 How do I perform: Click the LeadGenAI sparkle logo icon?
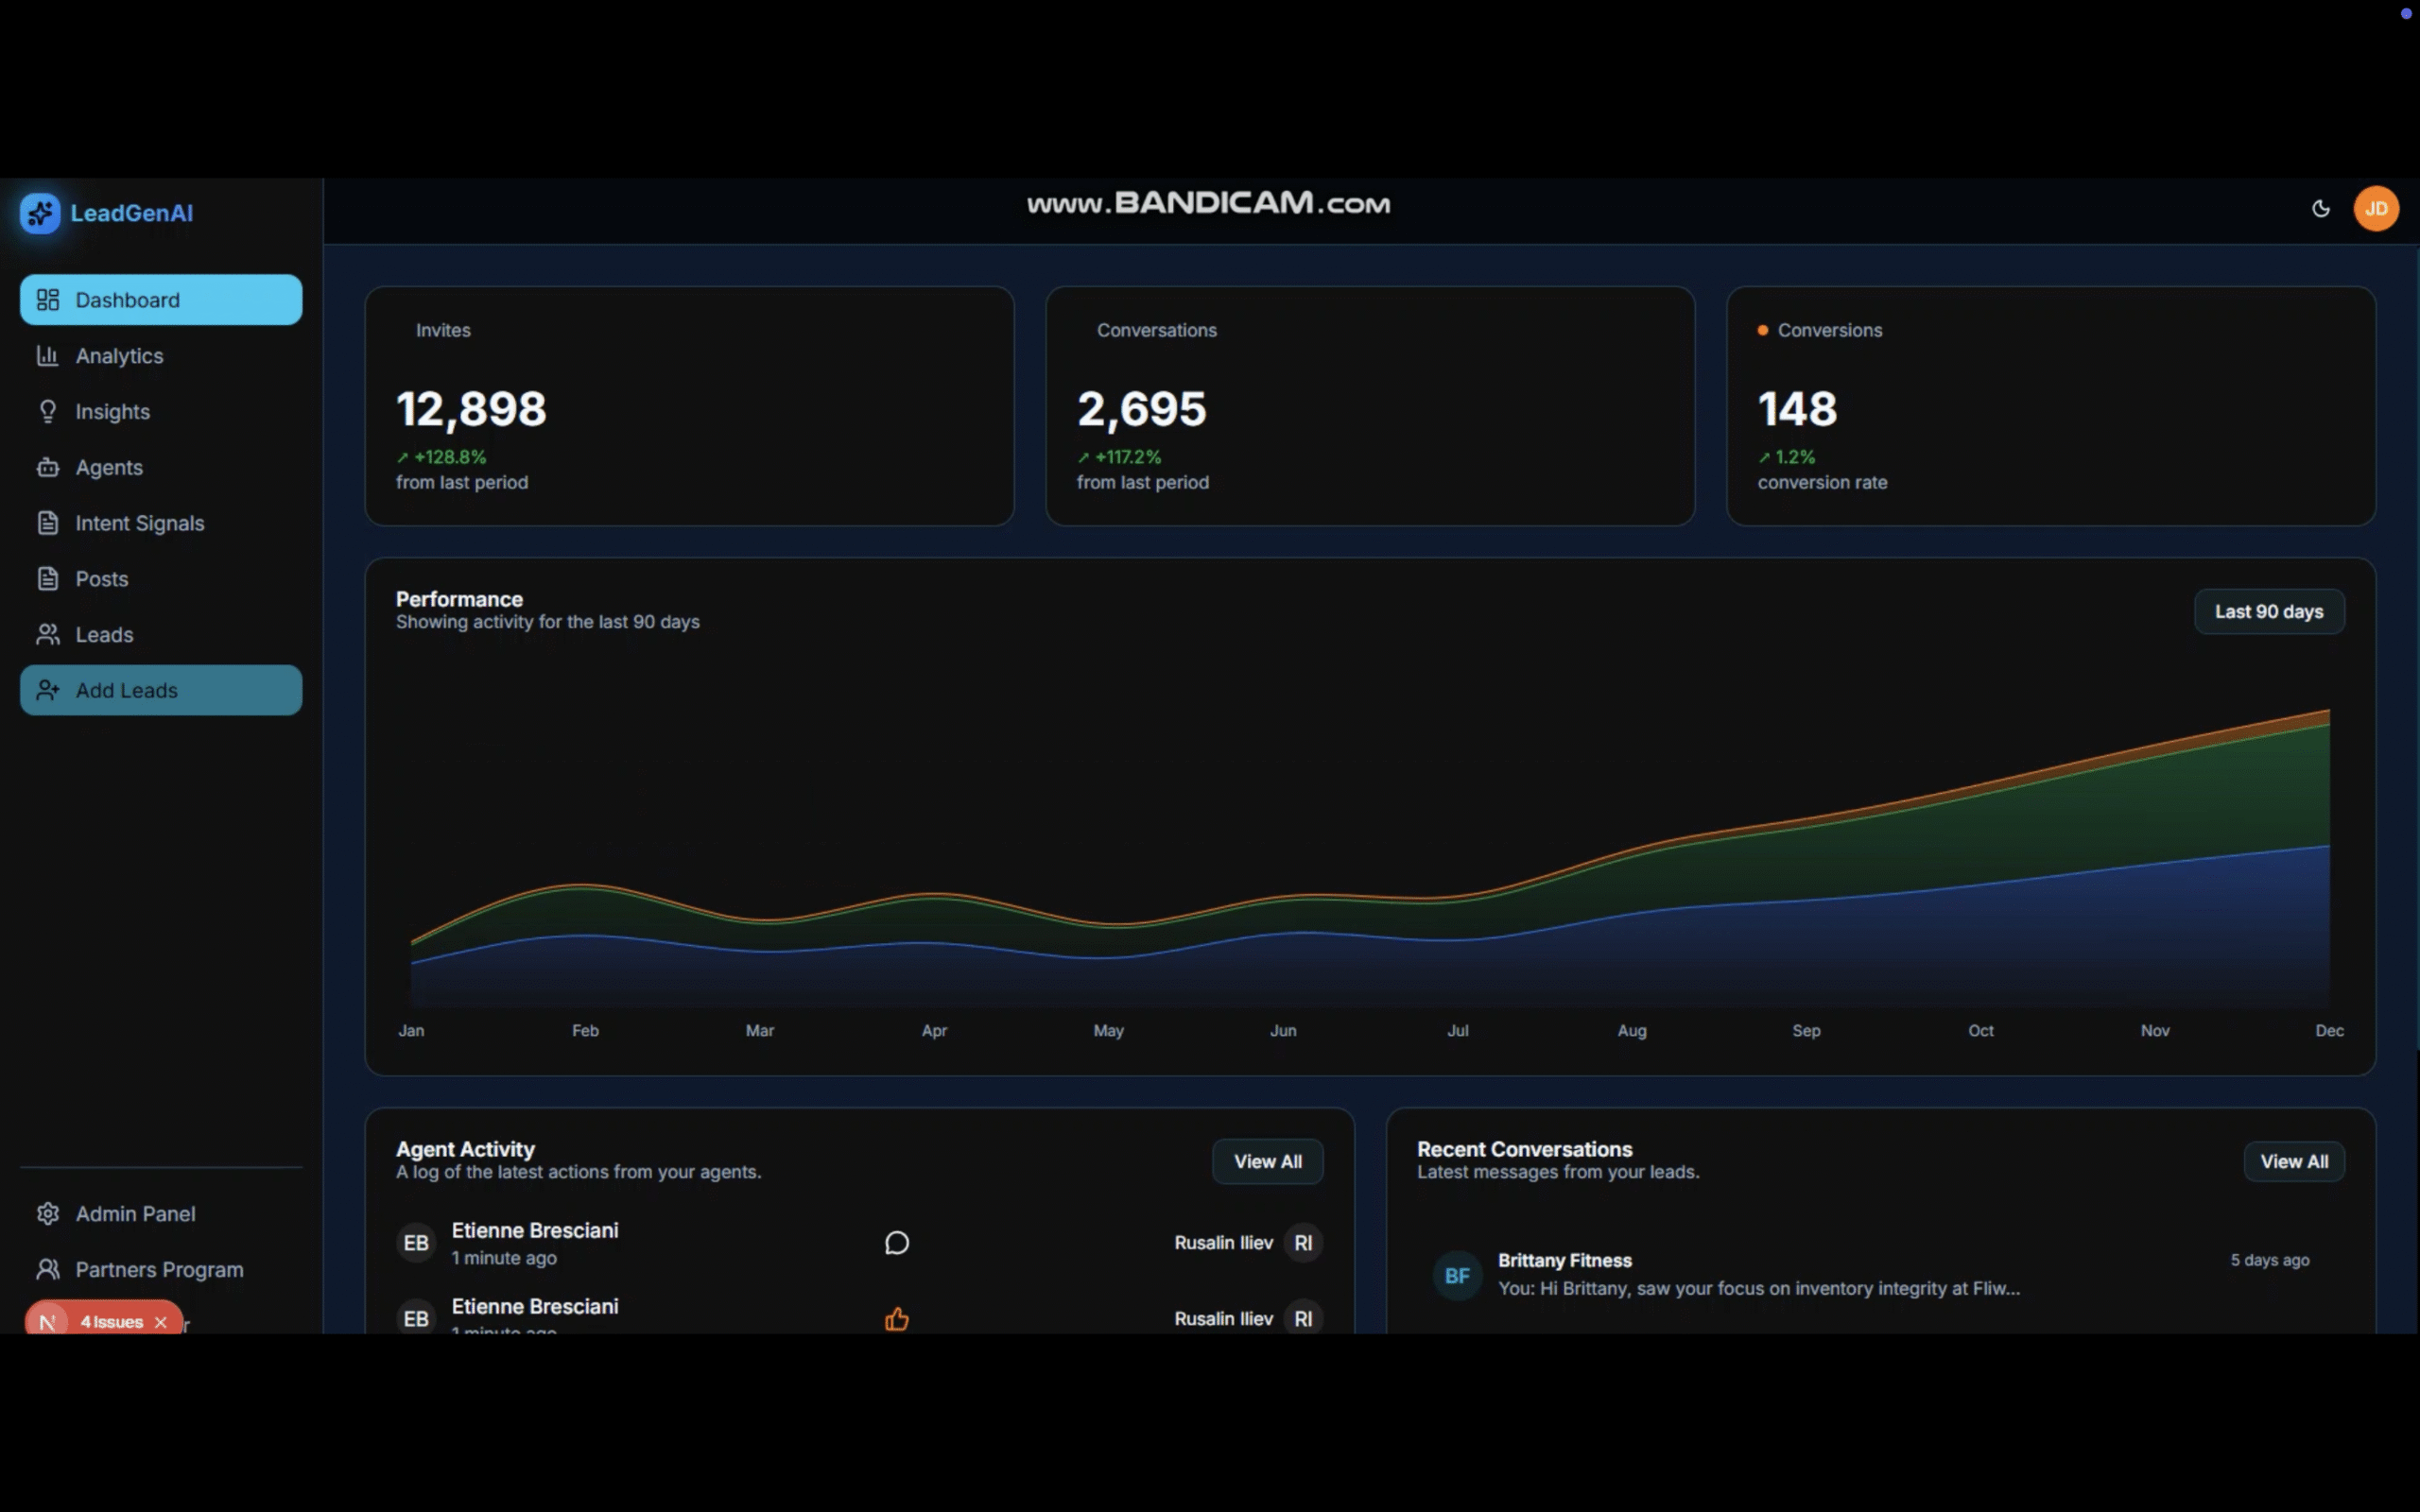40,213
